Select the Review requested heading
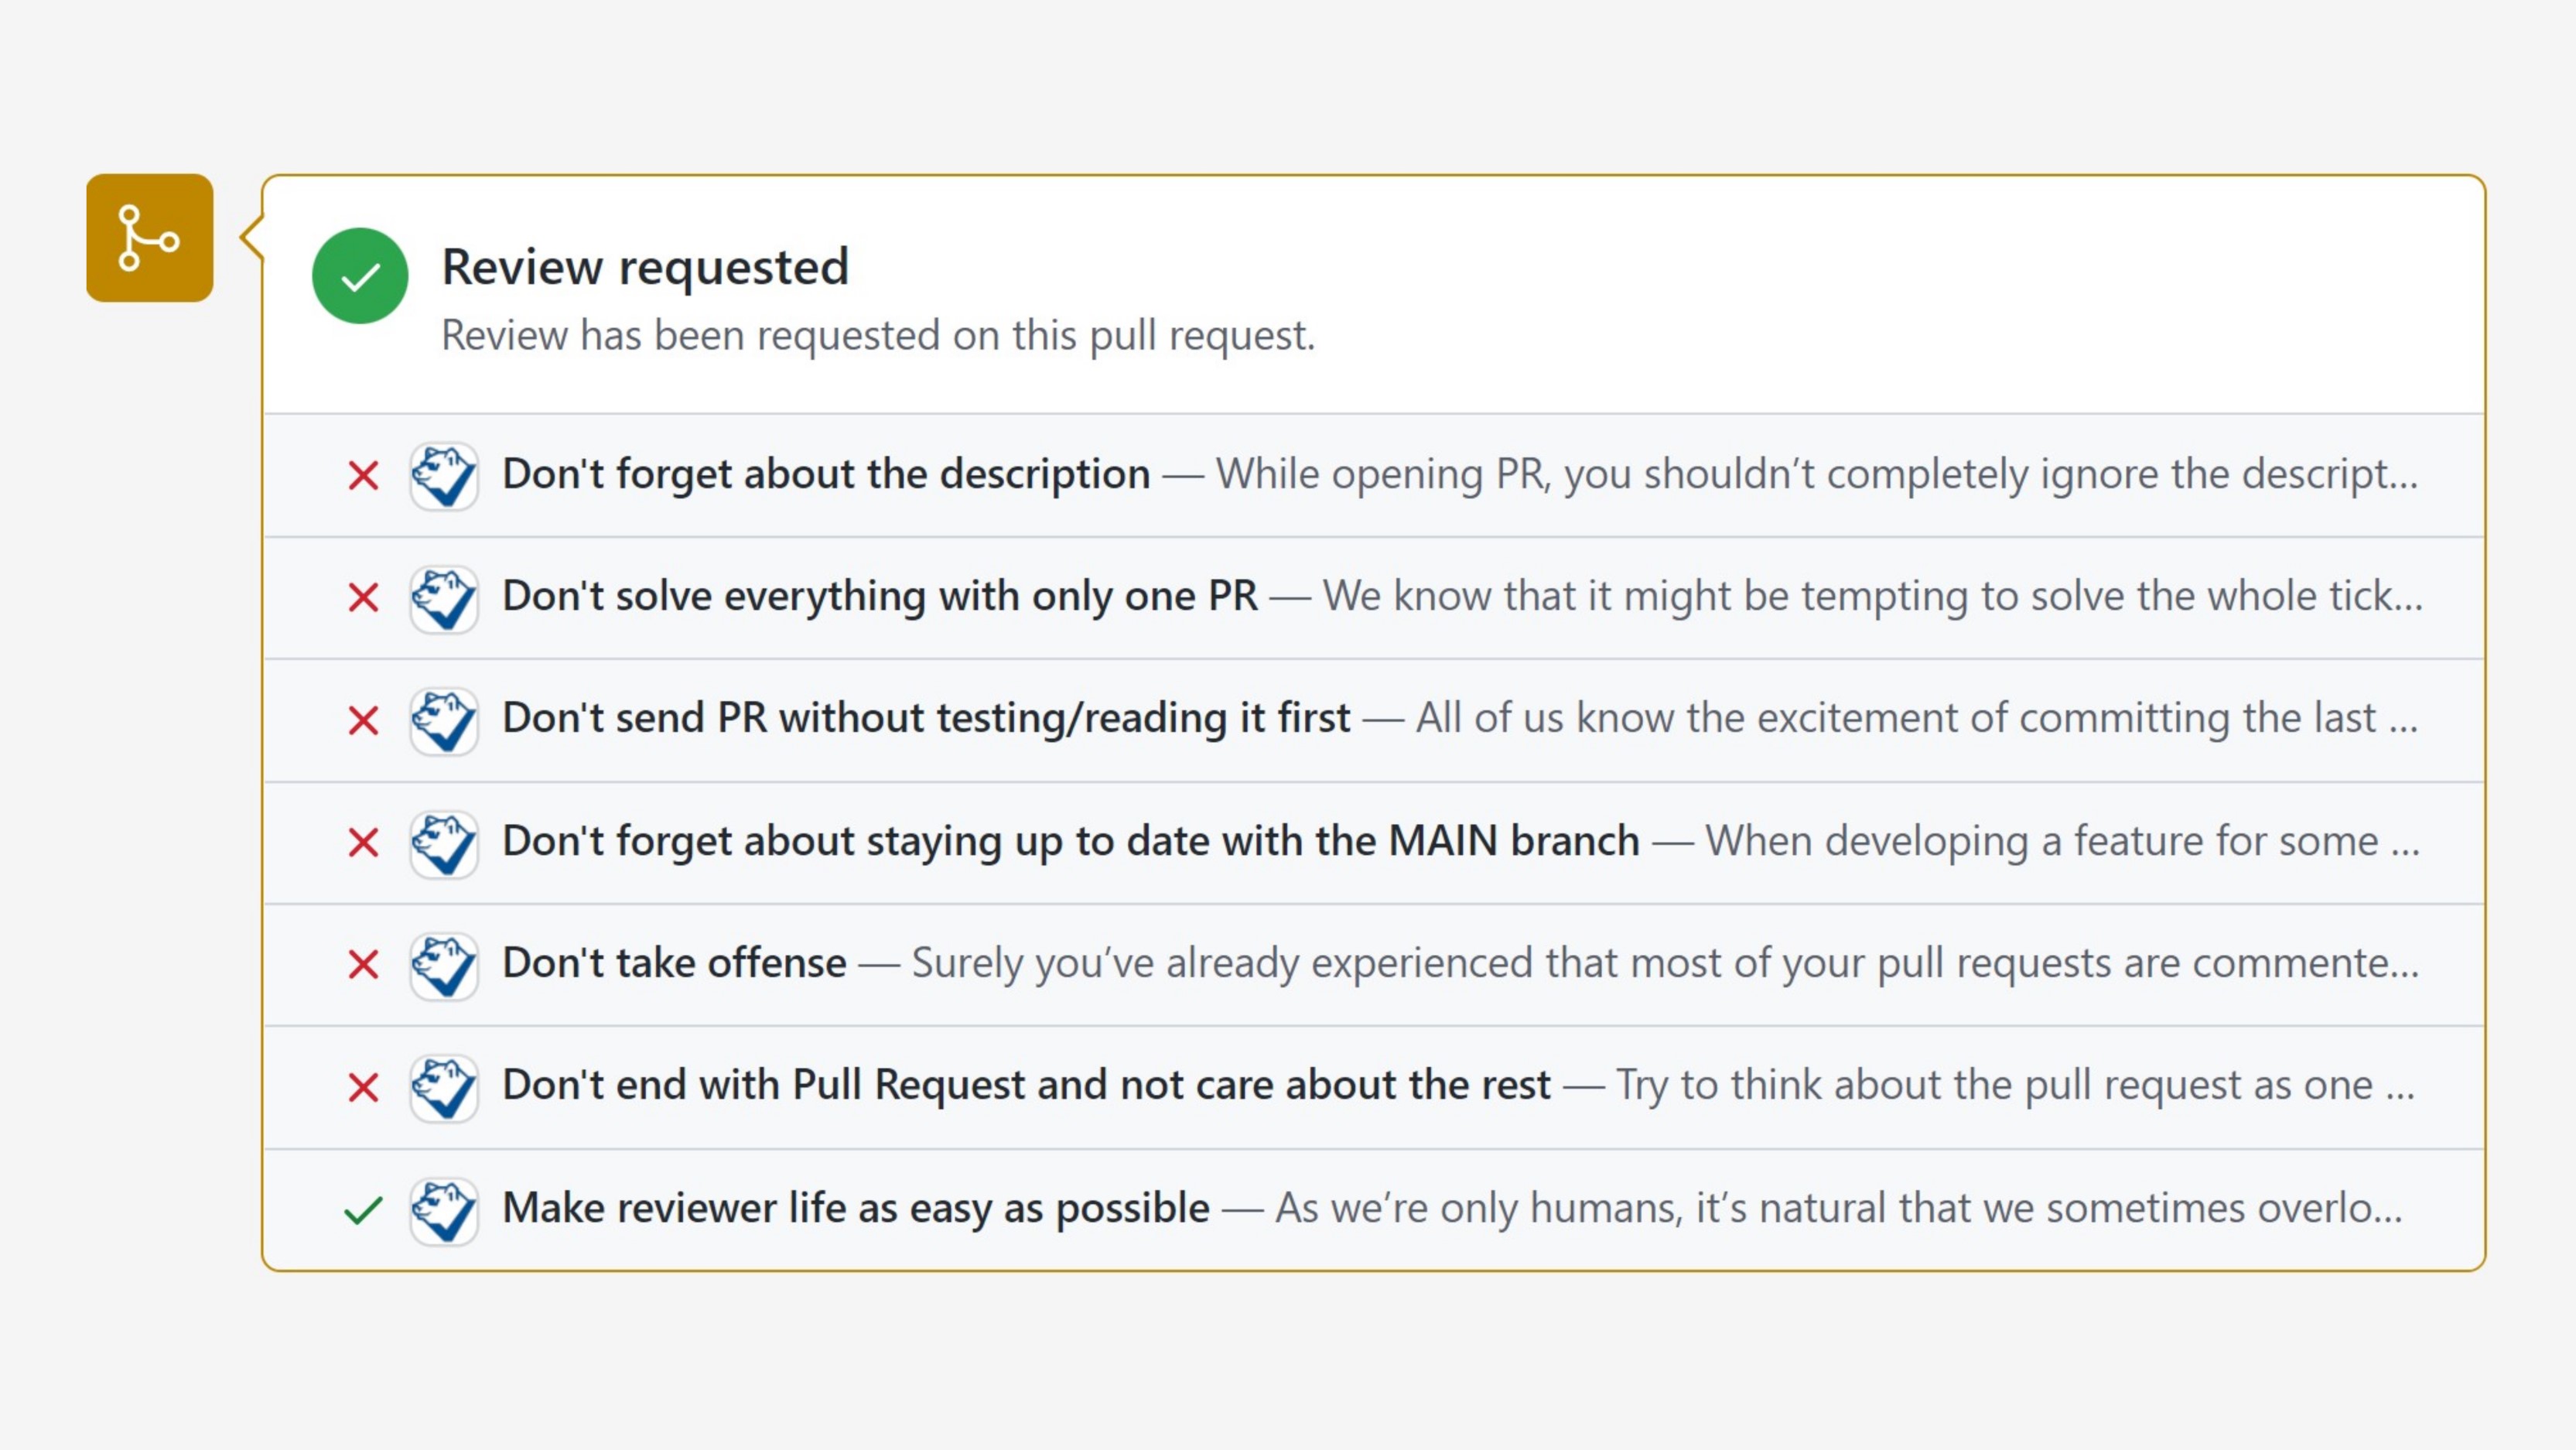 click(645, 267)
